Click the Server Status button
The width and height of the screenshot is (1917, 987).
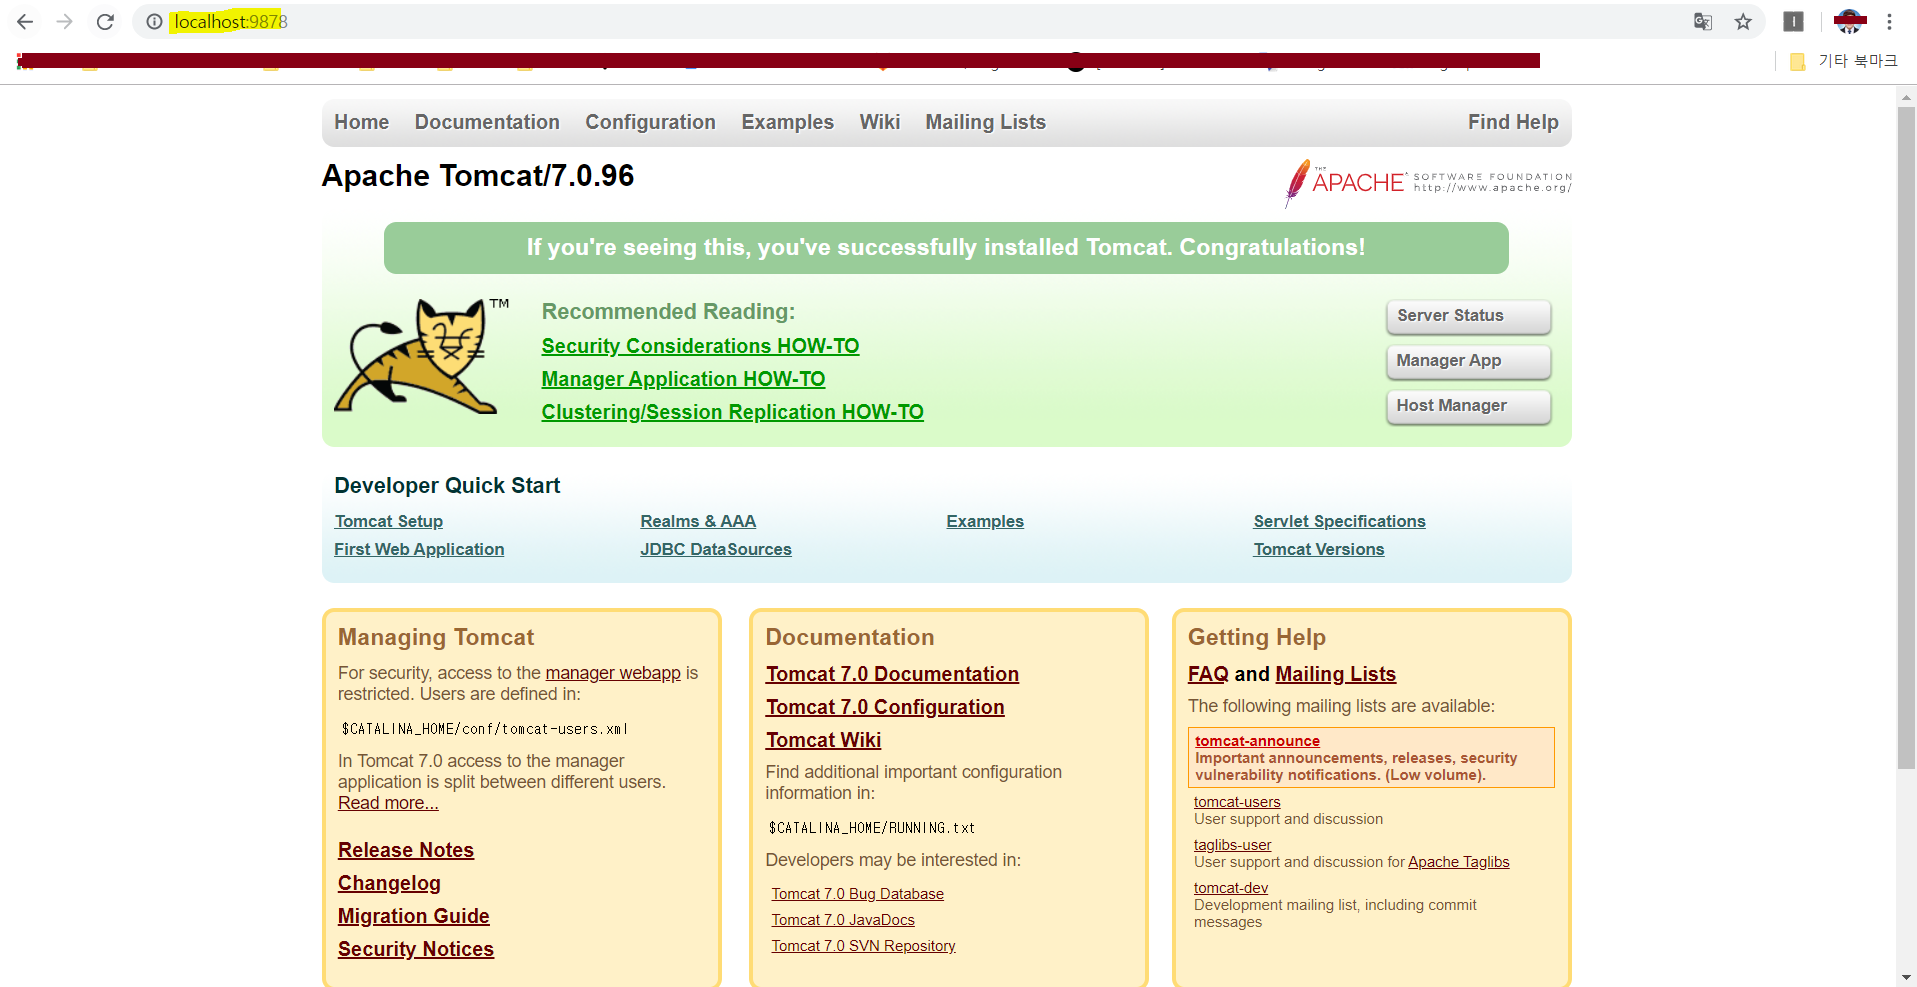tap(1468, 316)
